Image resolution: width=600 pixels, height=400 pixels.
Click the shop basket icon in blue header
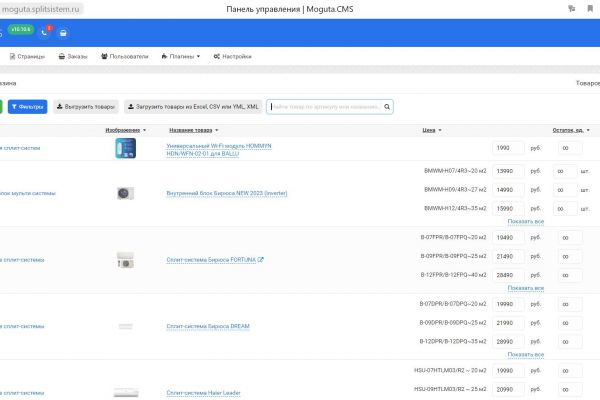63,33
